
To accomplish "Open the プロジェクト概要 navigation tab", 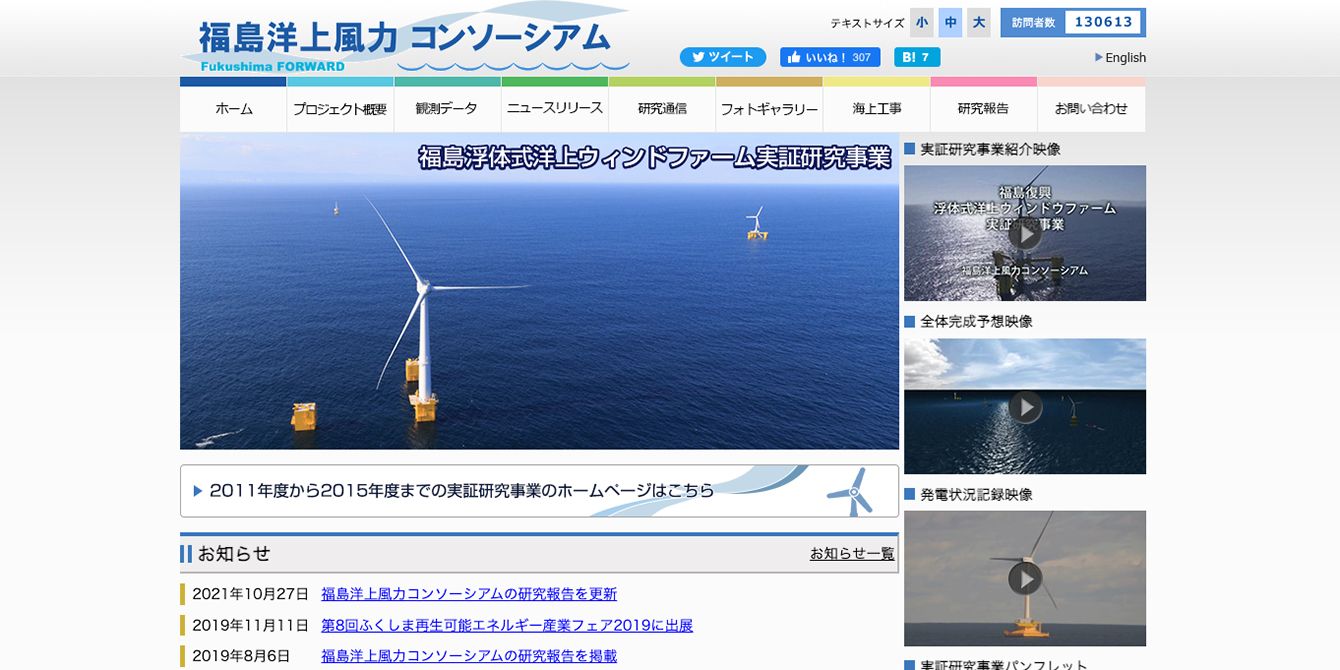I will [x=340, y=109].
